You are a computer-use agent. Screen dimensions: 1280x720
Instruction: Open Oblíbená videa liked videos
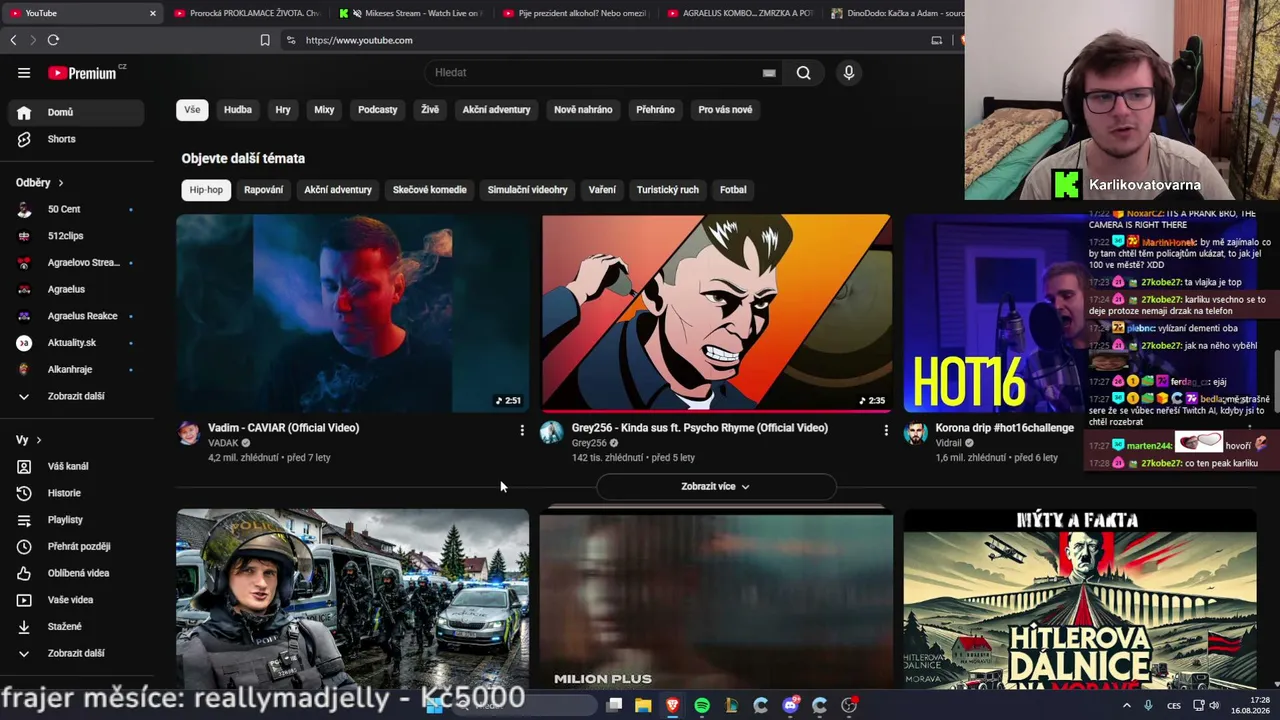pos(76,573)
